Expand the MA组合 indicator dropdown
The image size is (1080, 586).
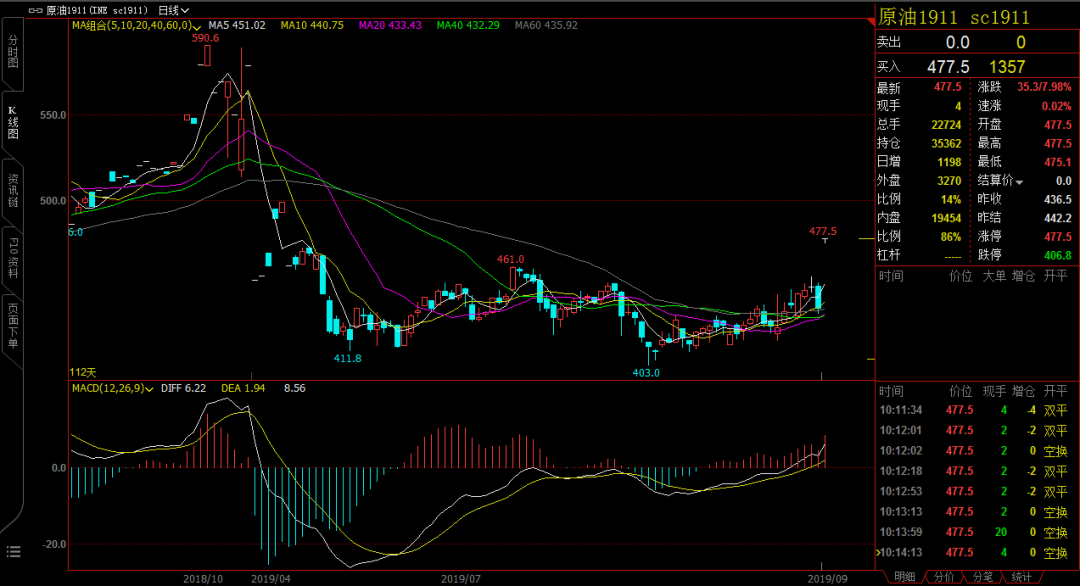point(198,27)
